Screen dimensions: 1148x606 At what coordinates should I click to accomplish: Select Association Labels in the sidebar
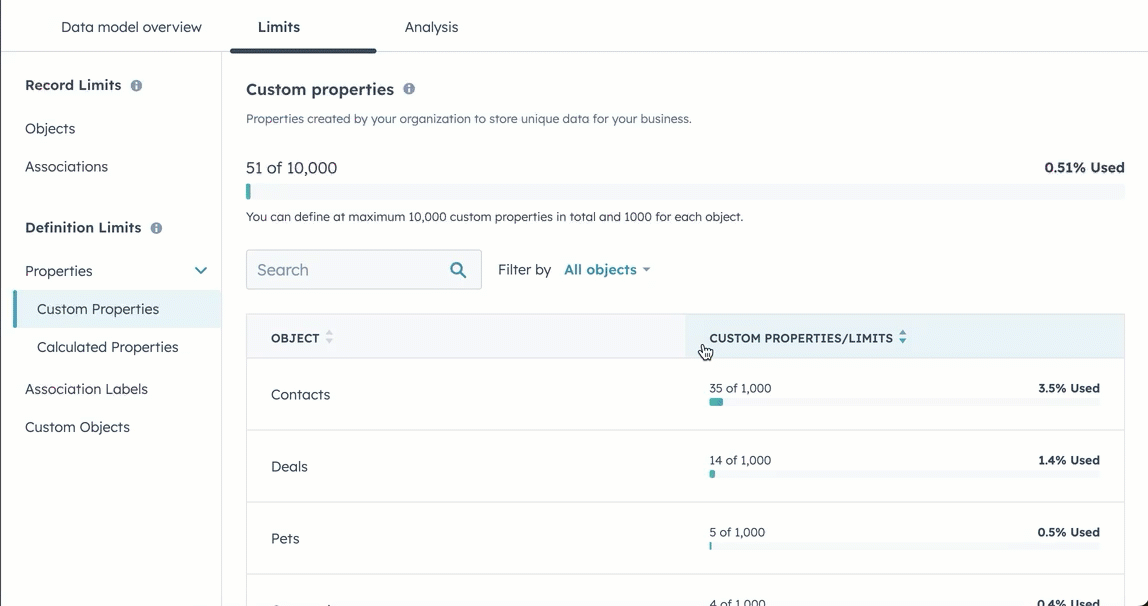(x=86, y=389)
